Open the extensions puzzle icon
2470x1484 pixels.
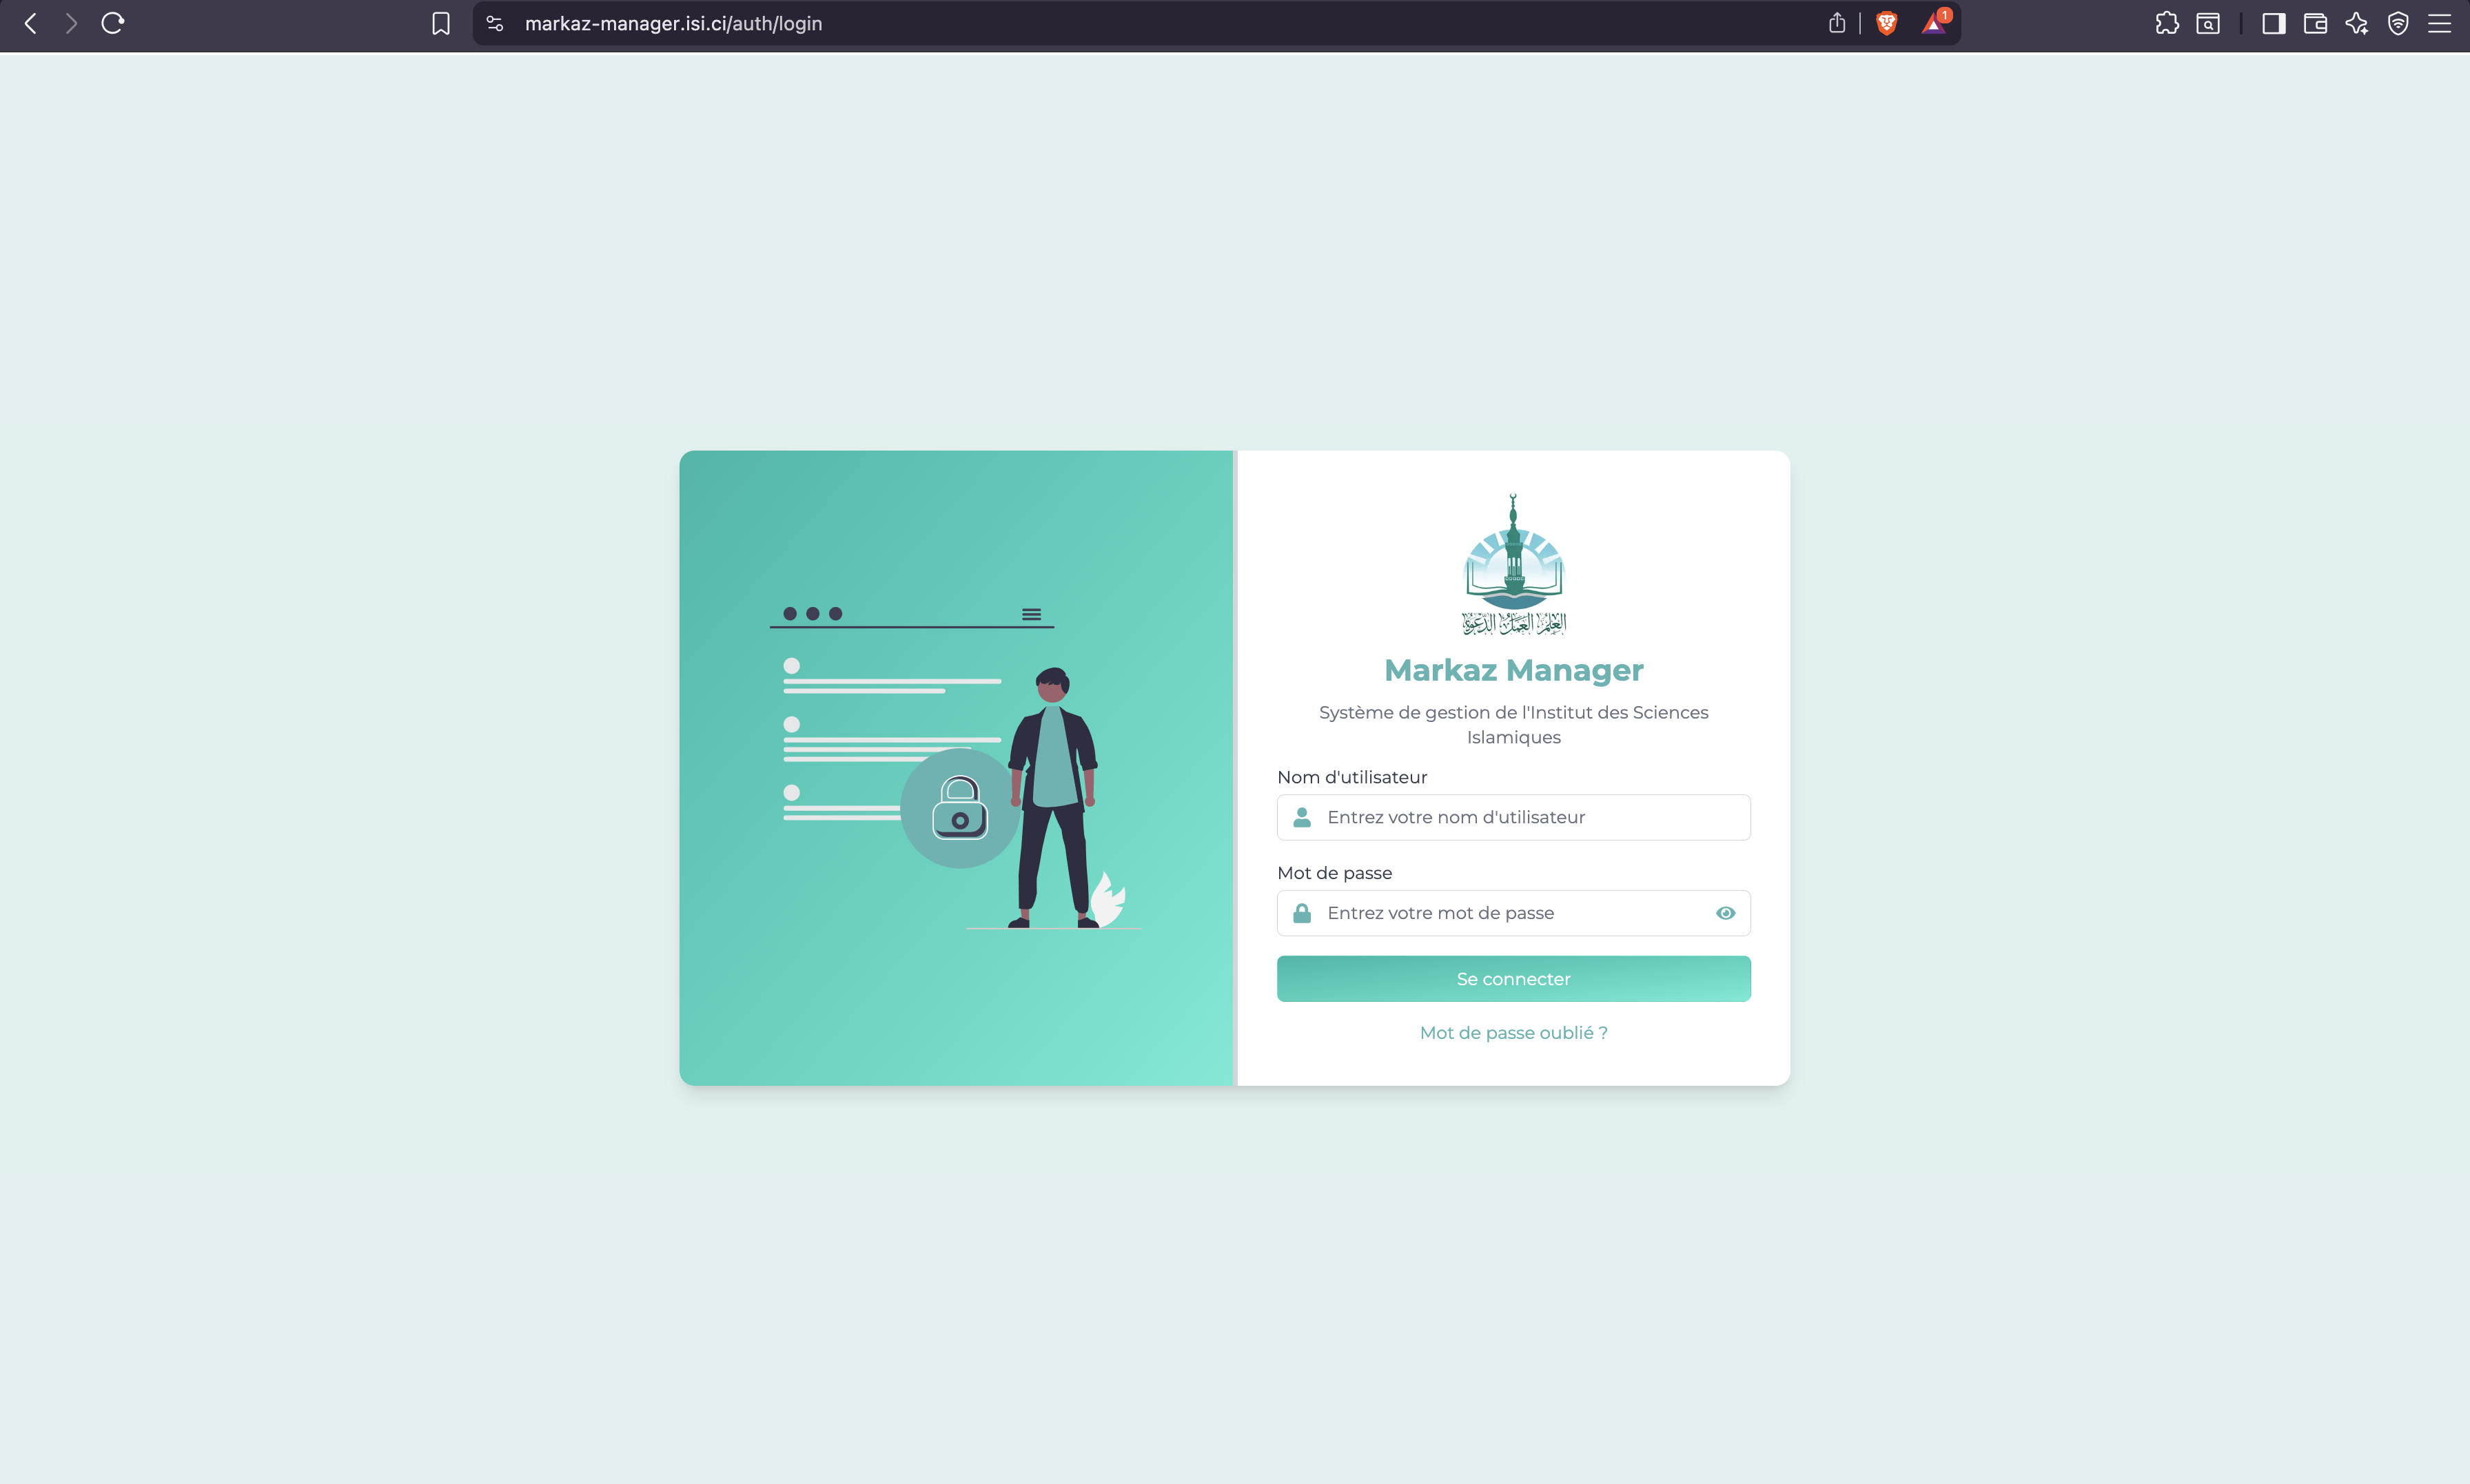pos(2166,23)
